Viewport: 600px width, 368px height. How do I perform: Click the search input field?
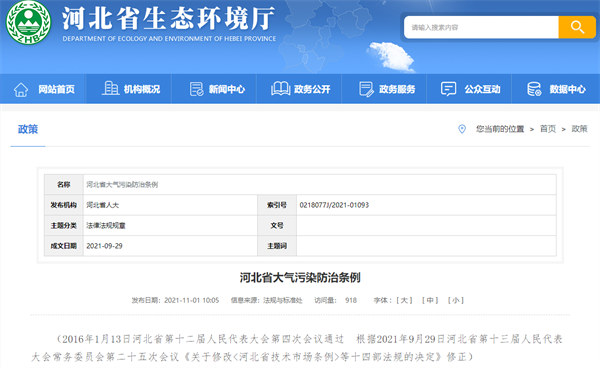pos(481,27)
